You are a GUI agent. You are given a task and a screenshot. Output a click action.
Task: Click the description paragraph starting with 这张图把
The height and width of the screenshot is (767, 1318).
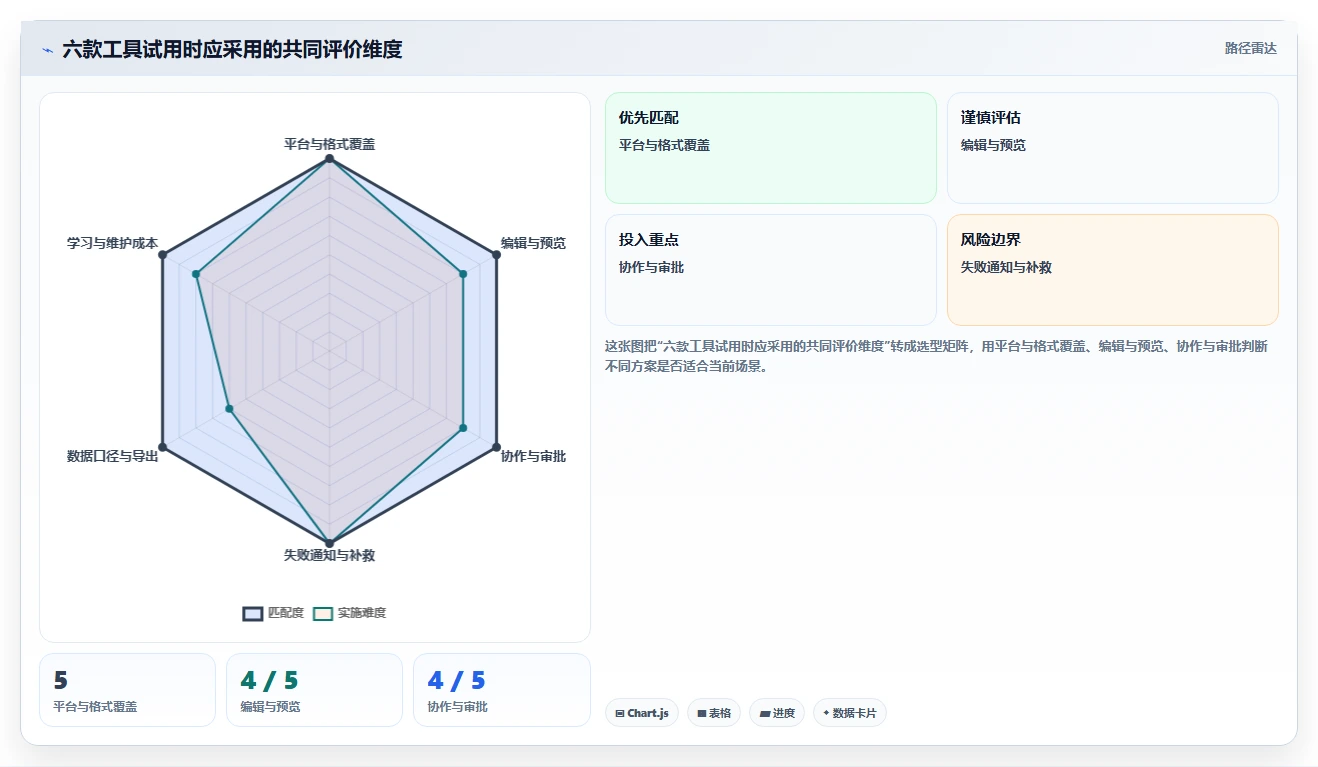[x=937, y=356]
